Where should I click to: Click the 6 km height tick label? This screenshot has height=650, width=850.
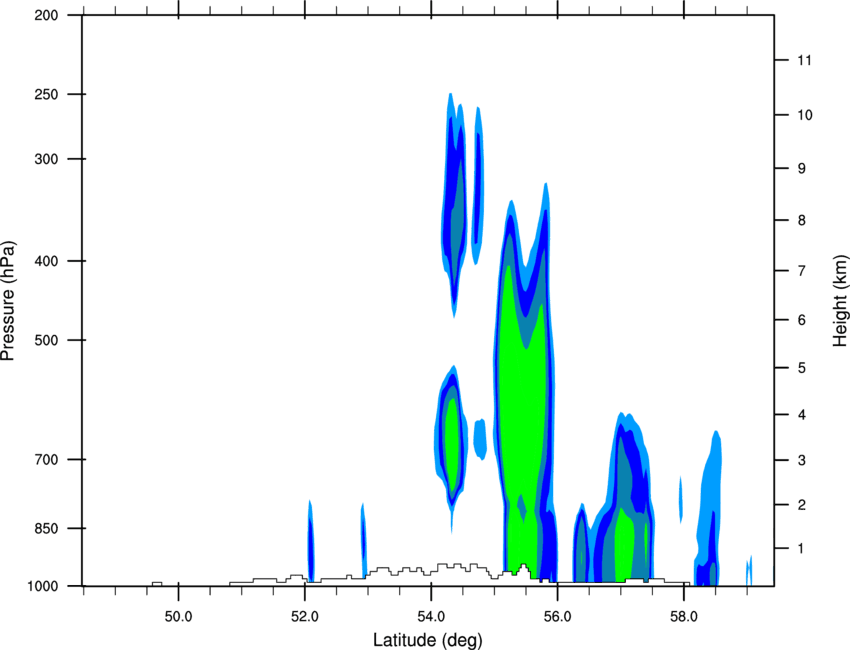click(x=802, y=320)
